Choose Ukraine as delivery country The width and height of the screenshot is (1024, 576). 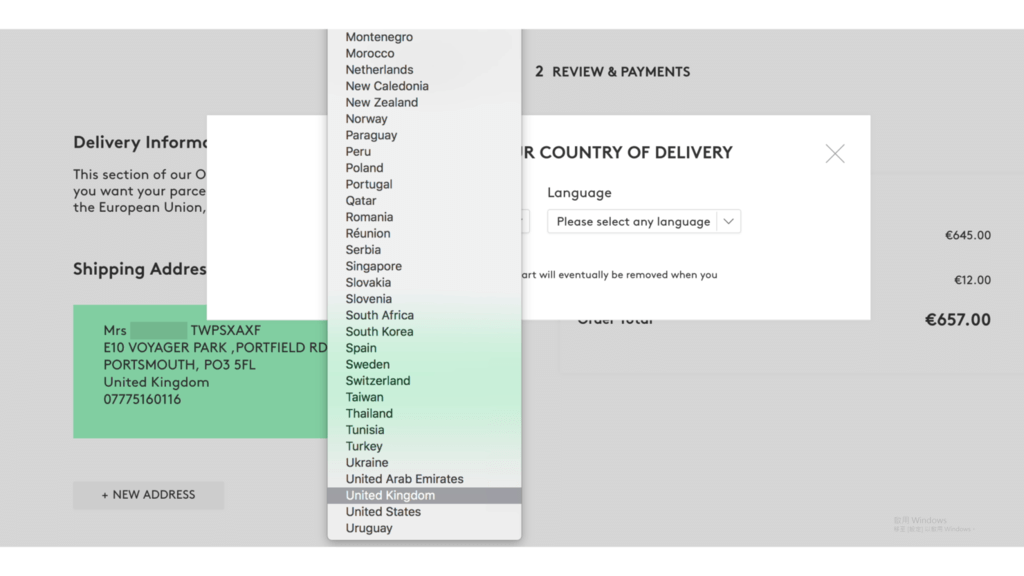pyautogui.click(x=424, y=462)
